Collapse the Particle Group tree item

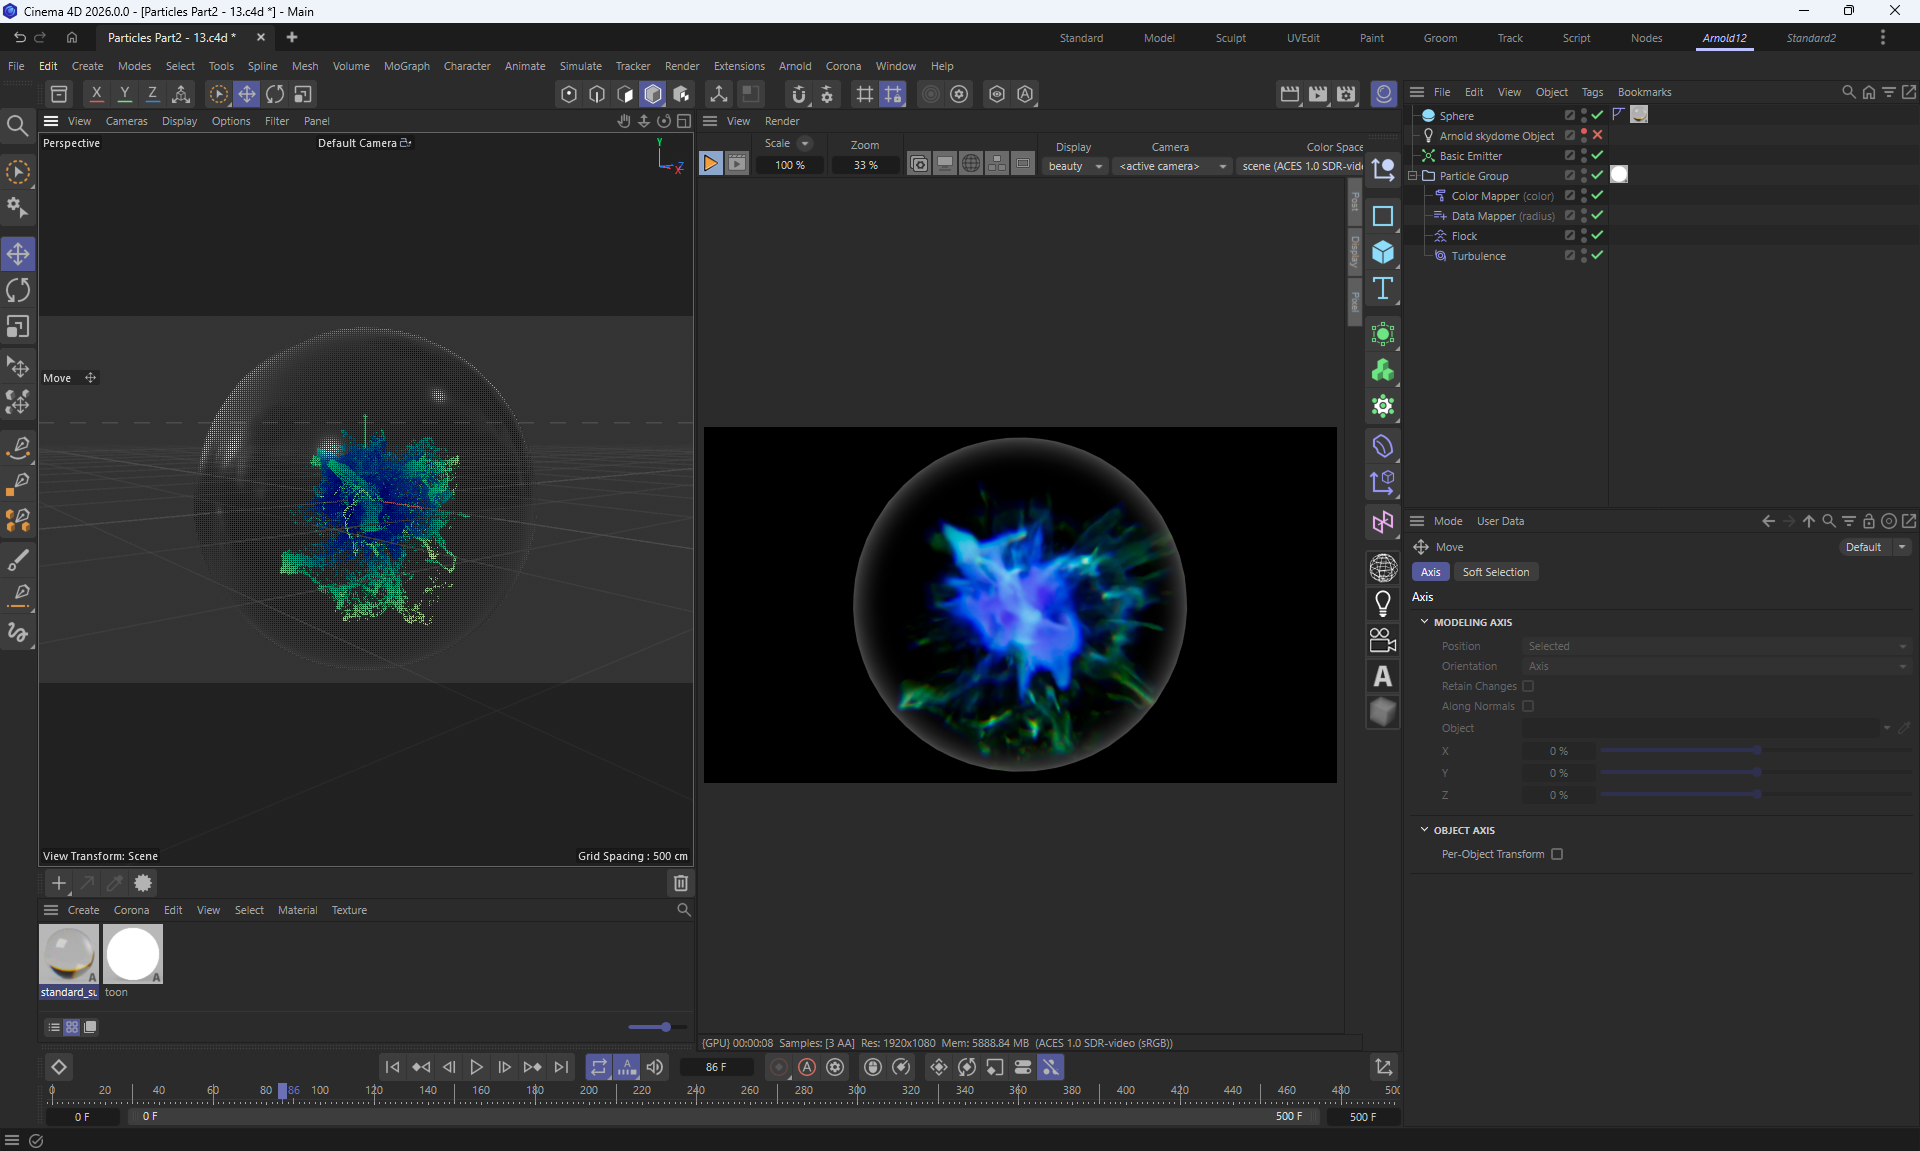point(1413,176)
